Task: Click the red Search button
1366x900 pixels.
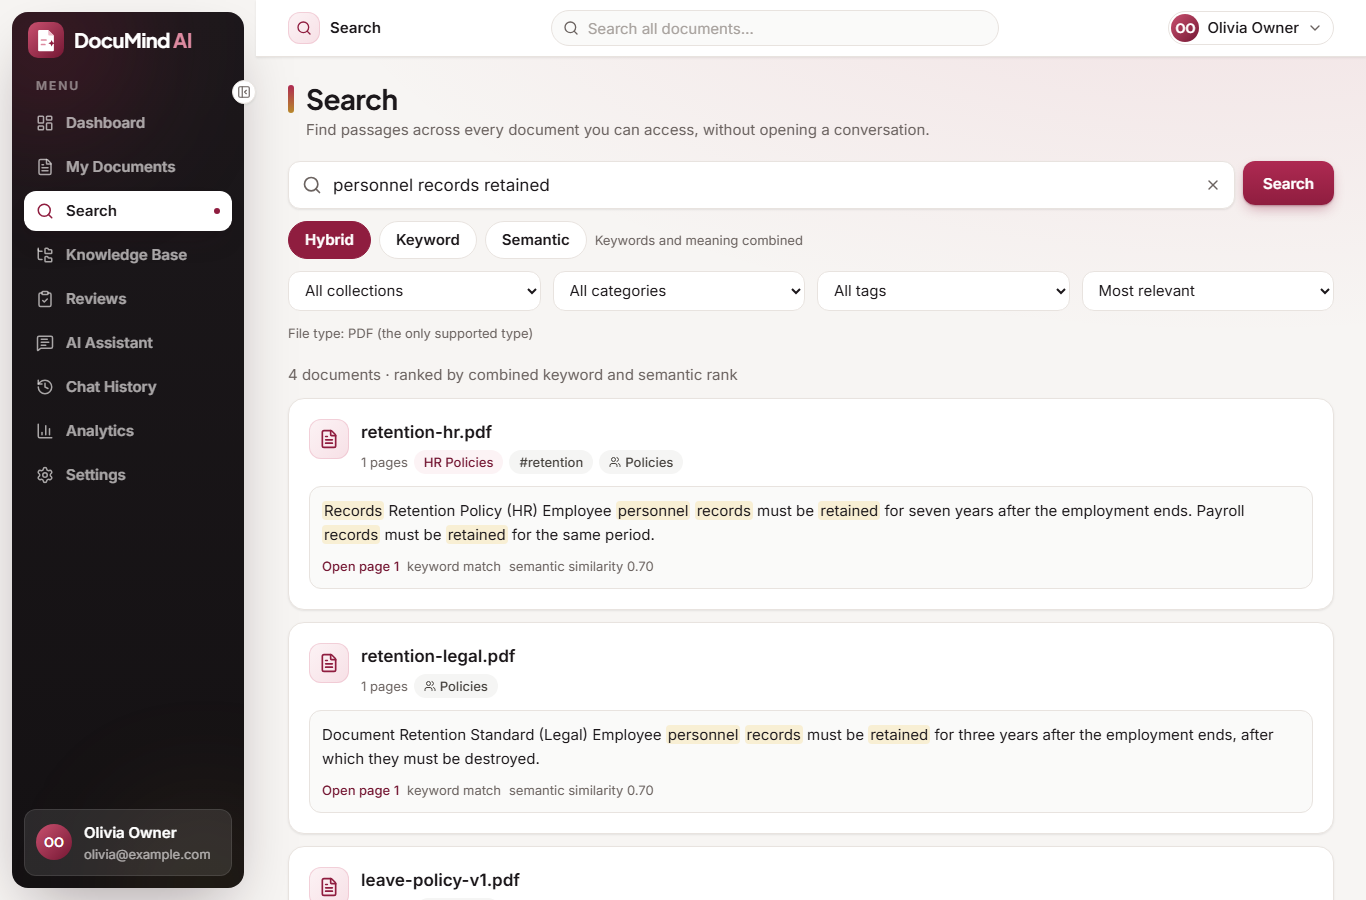Action: (1288, 184)
